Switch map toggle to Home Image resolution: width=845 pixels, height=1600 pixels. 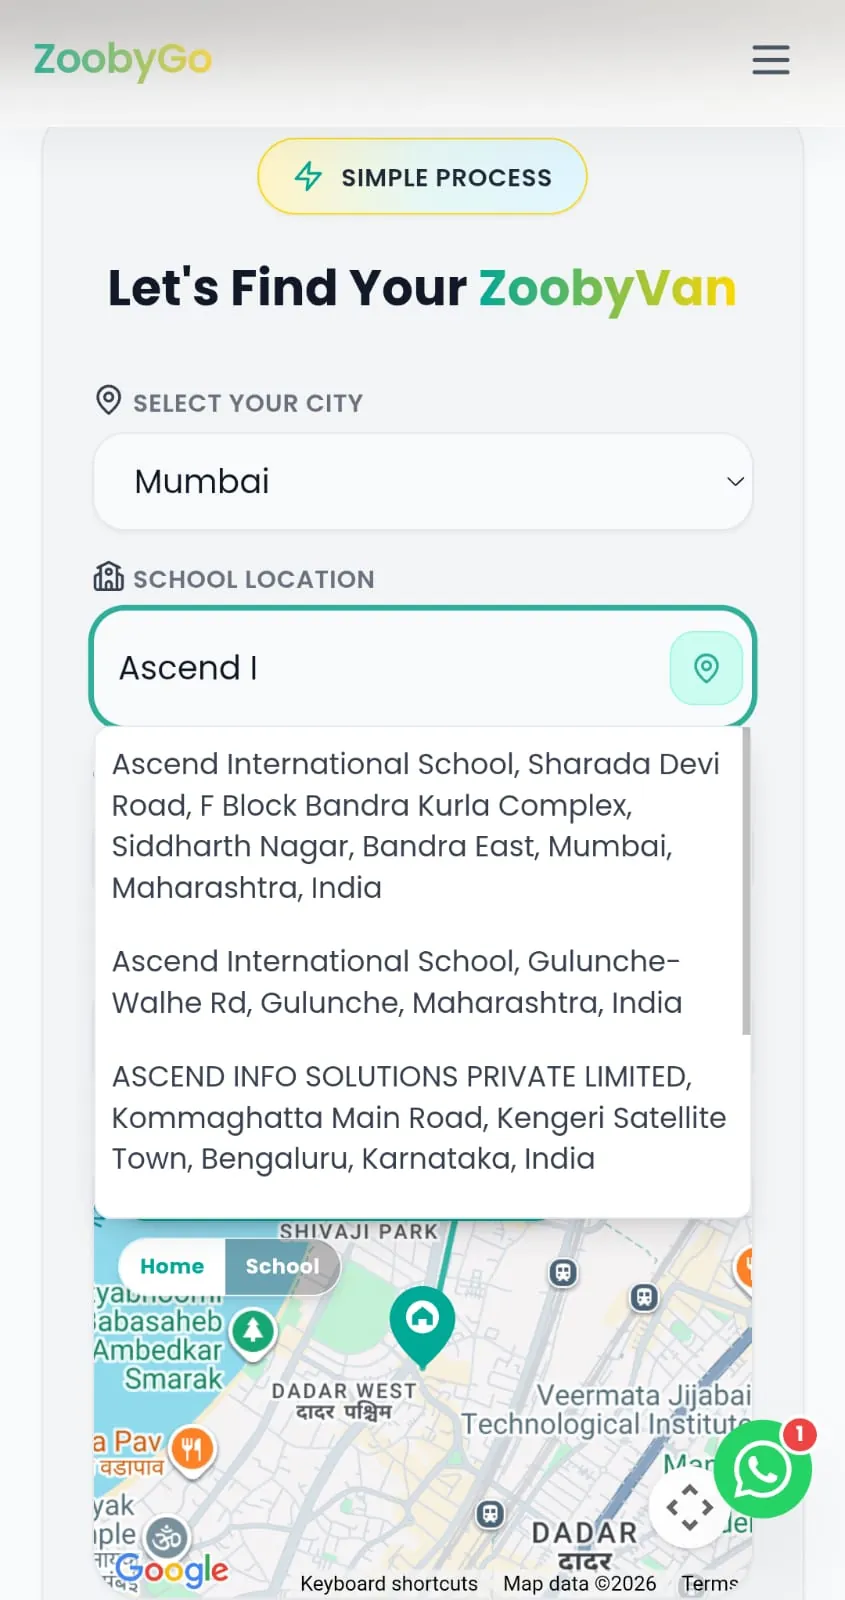[172, 1266]
